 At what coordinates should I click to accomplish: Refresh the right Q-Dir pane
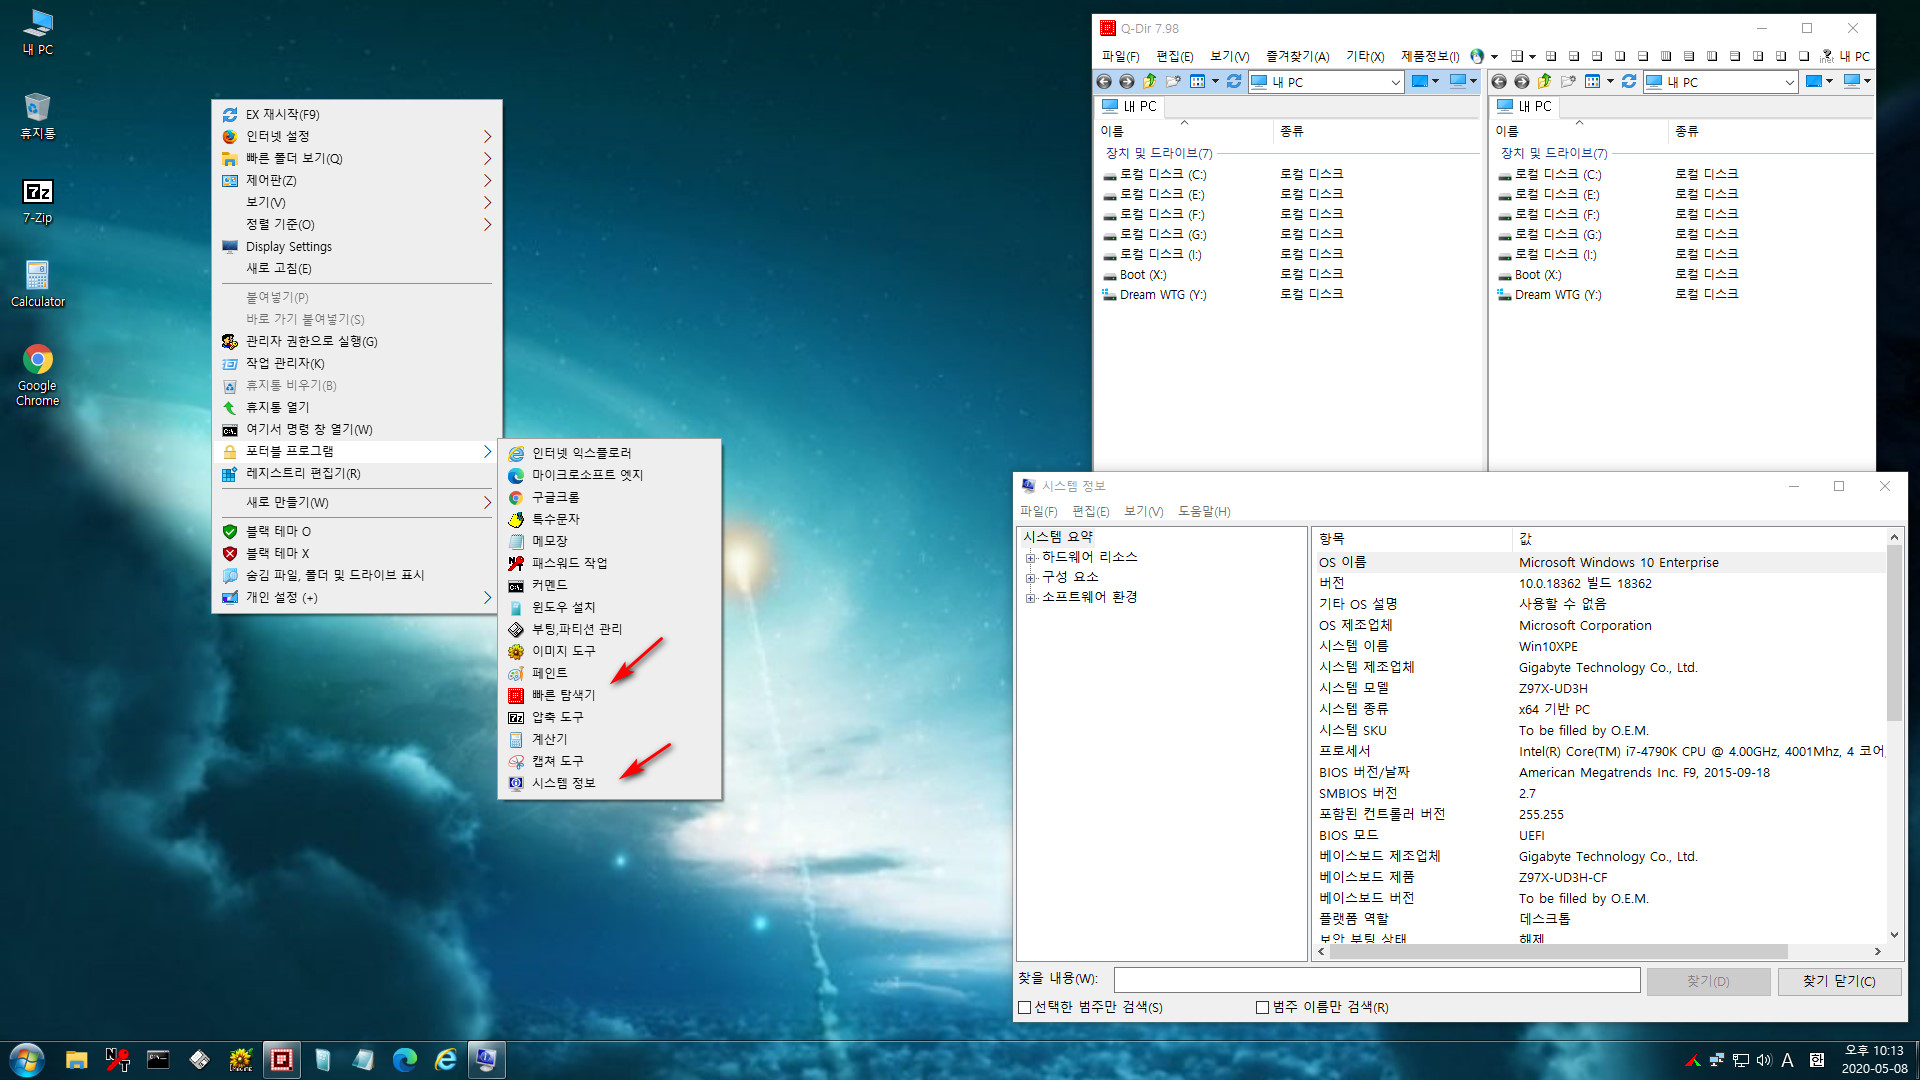tap(1629, 82)
